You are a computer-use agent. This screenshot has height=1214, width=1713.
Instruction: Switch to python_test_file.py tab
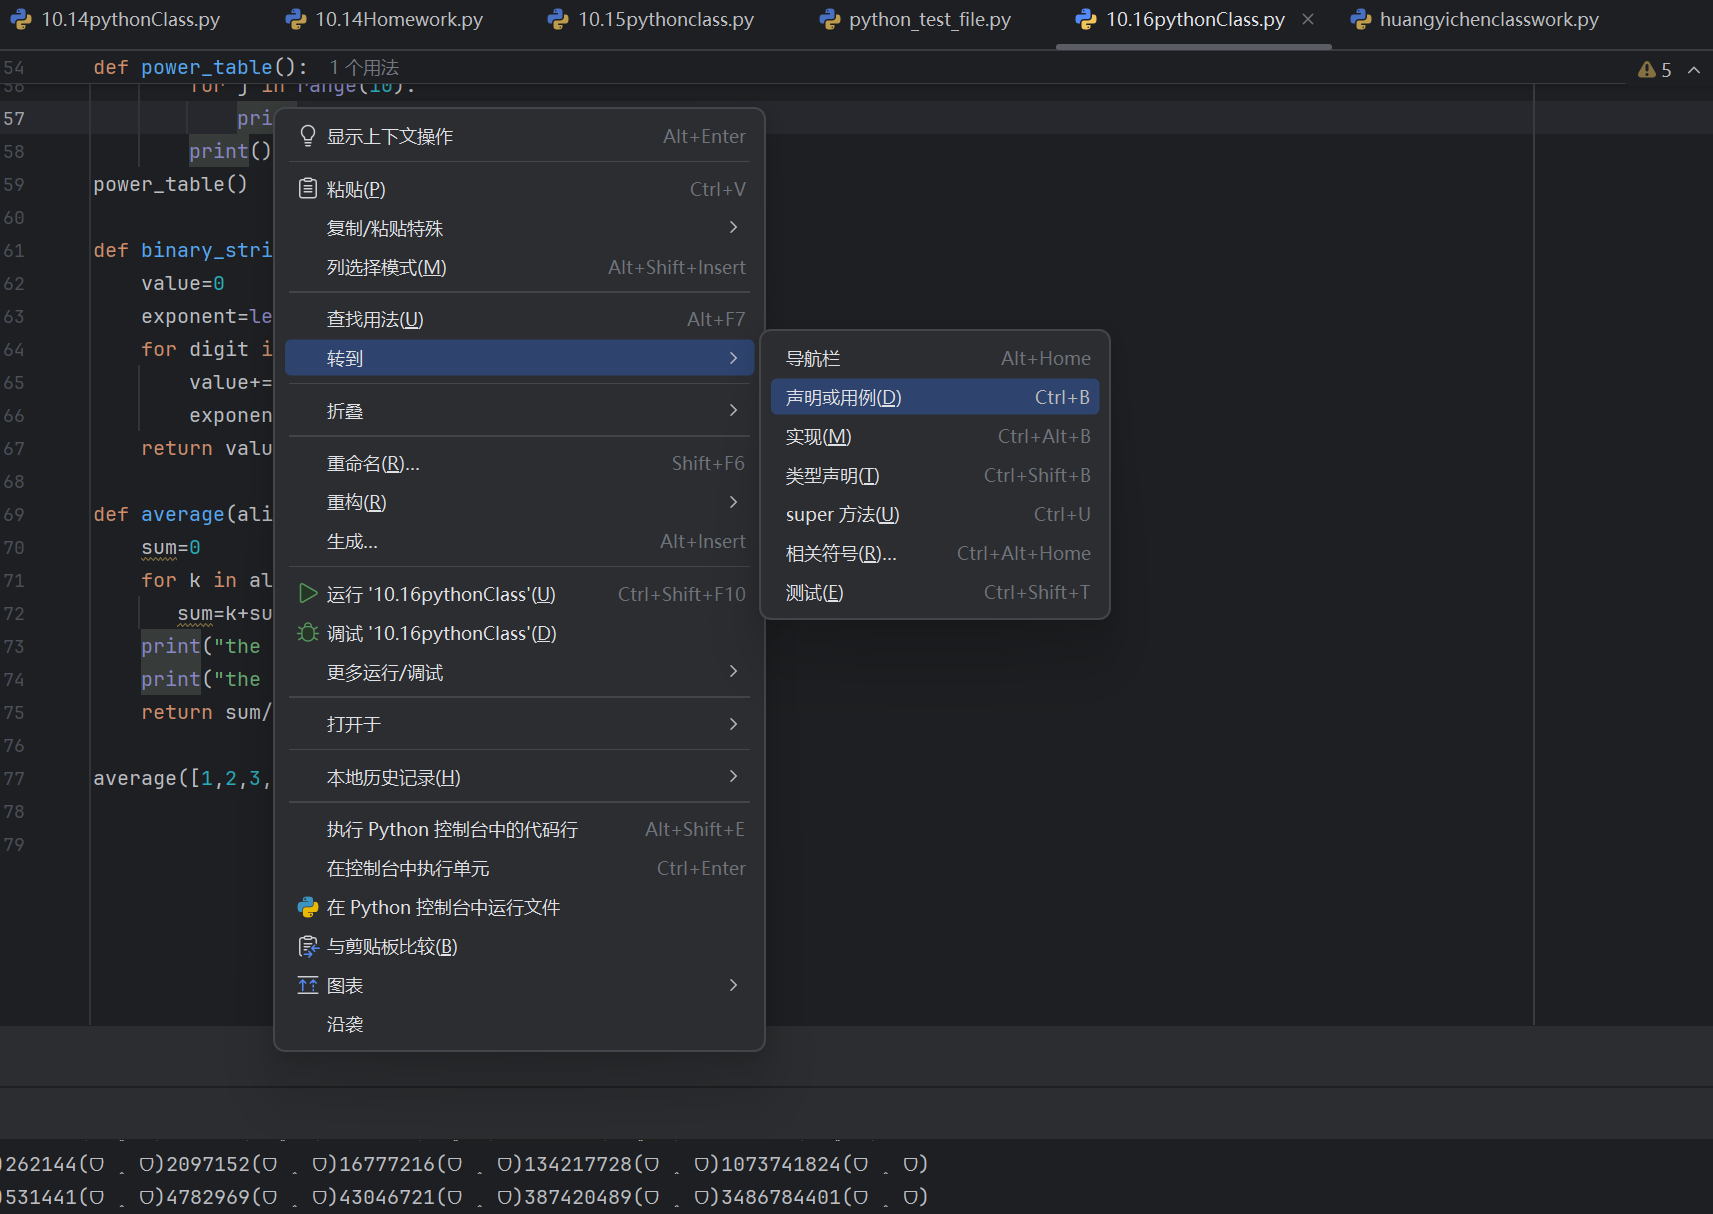[x=930, y=19]
